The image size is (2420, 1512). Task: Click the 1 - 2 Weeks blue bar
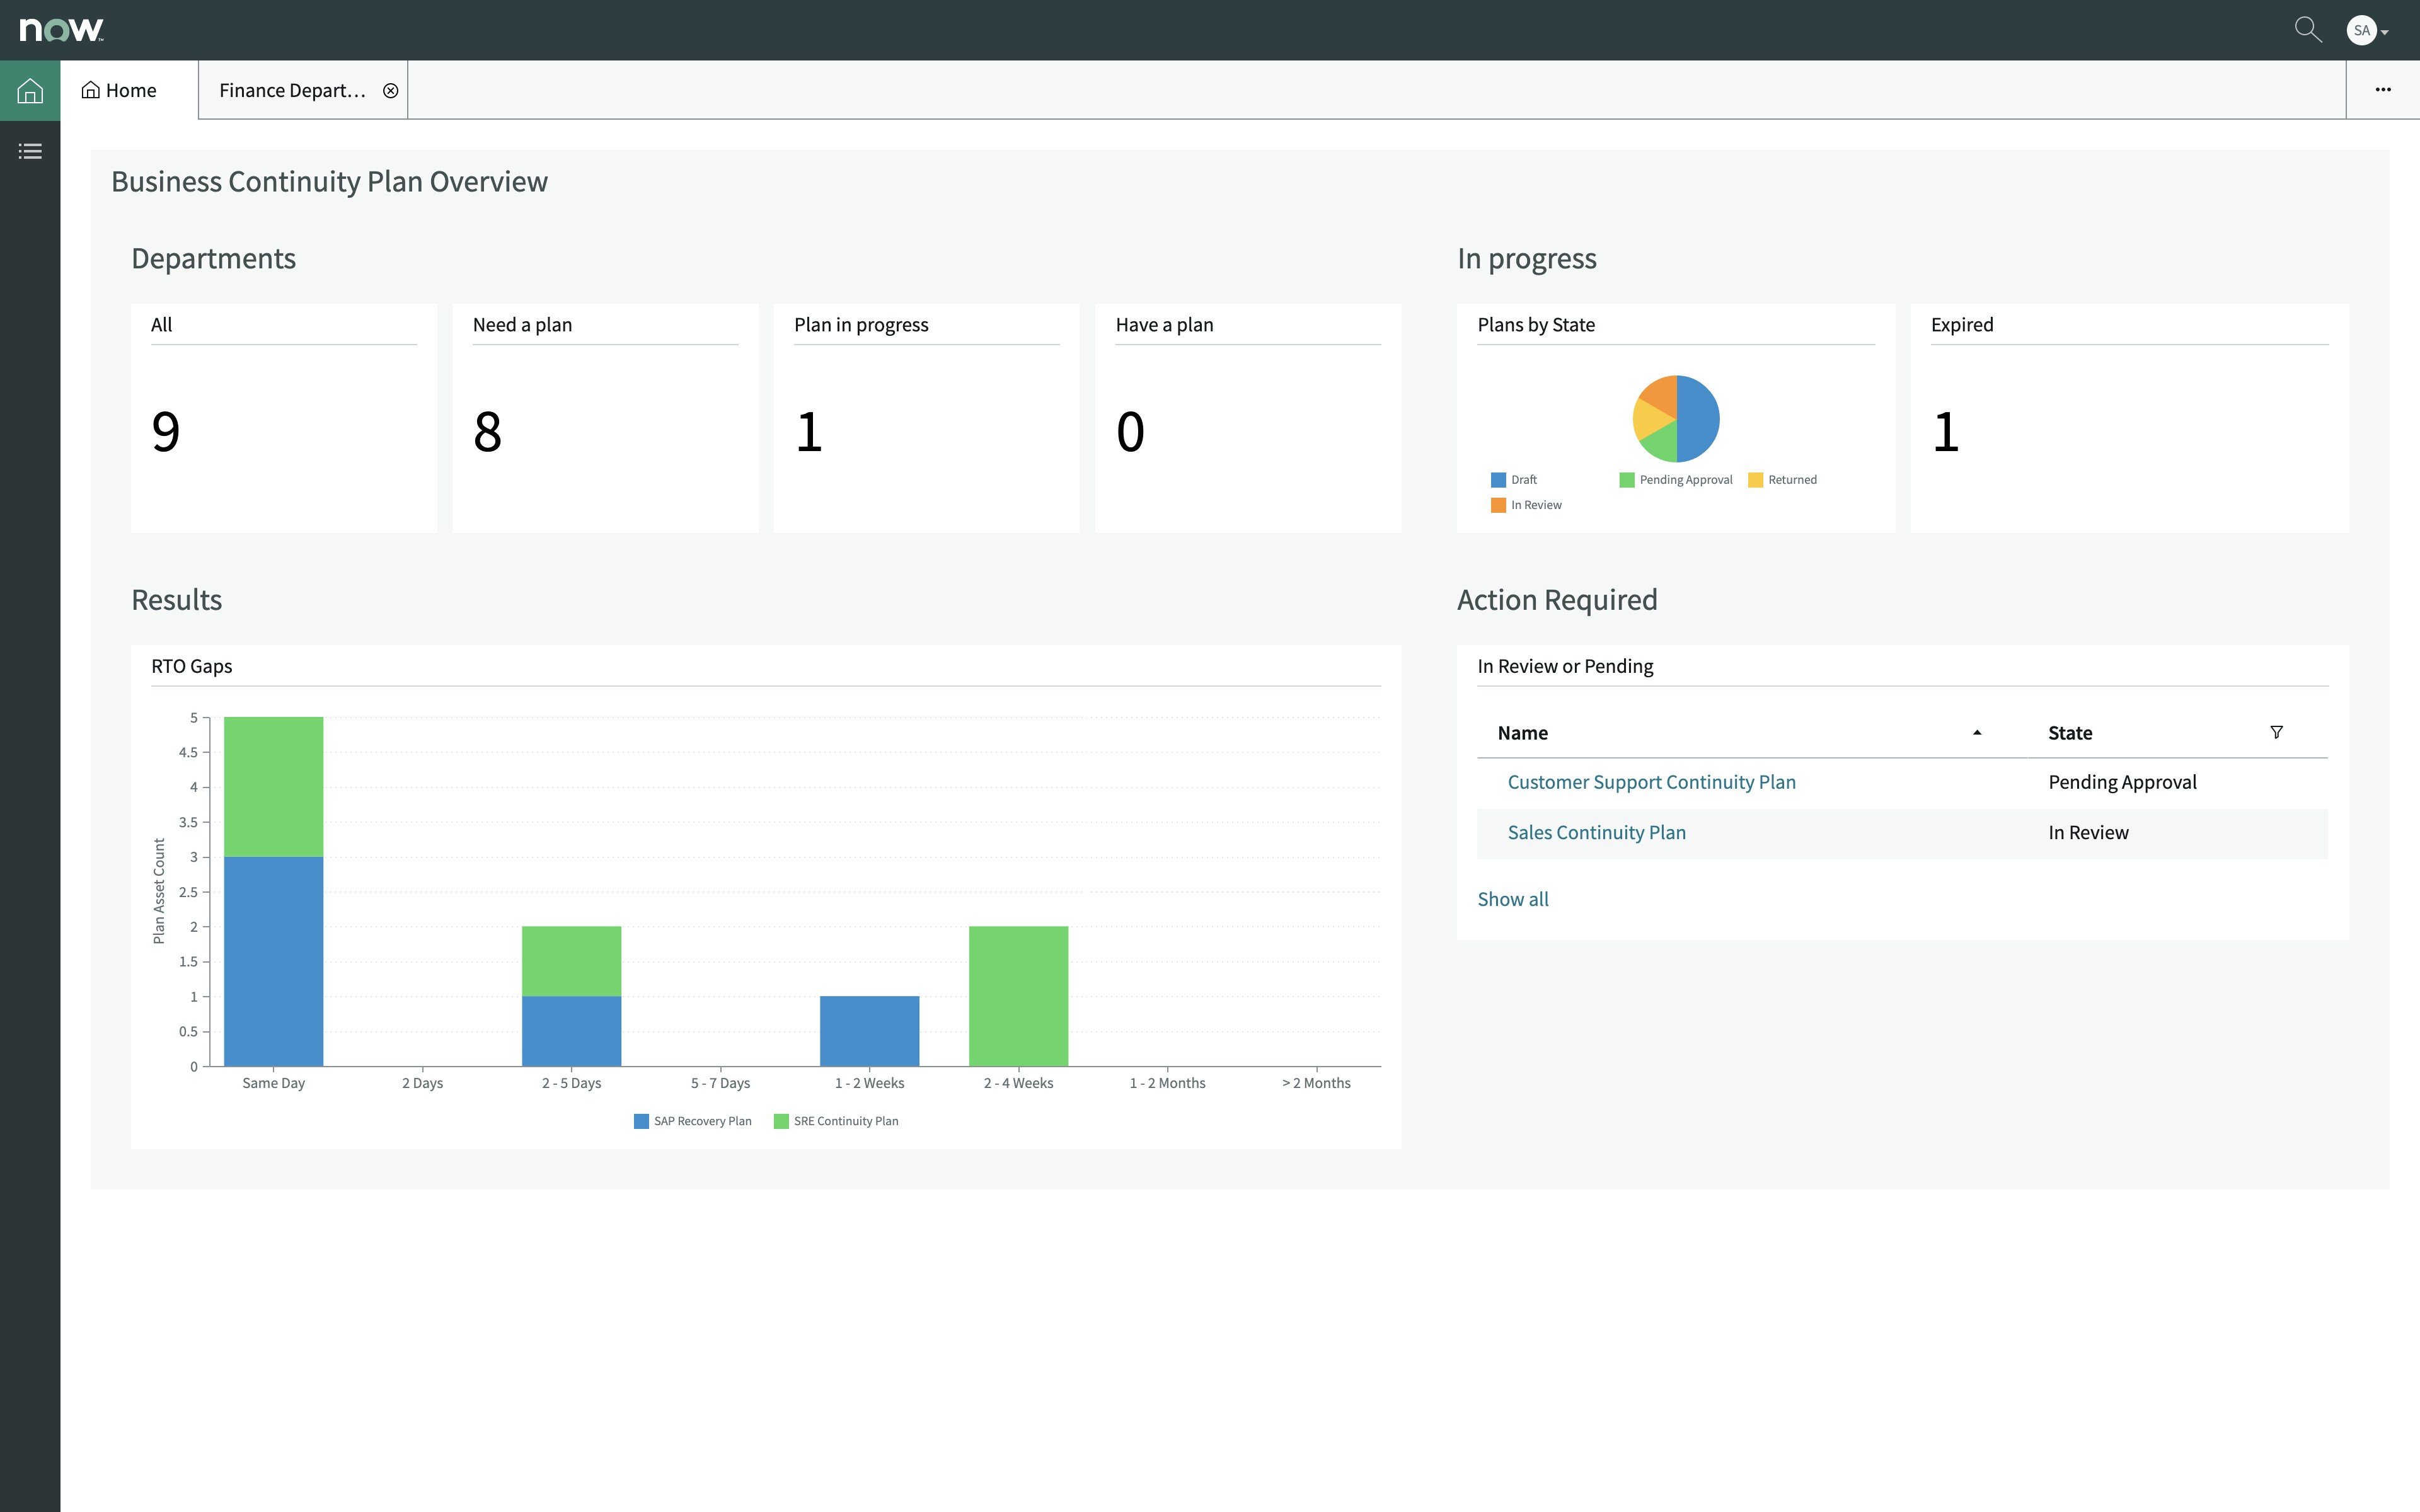(869, 1031)
